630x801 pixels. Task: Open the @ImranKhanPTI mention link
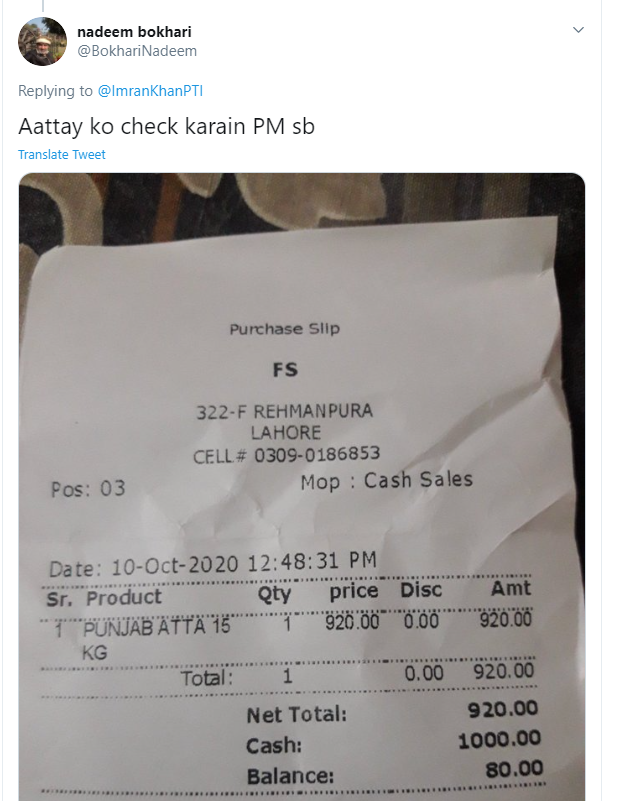pos(150,91)
